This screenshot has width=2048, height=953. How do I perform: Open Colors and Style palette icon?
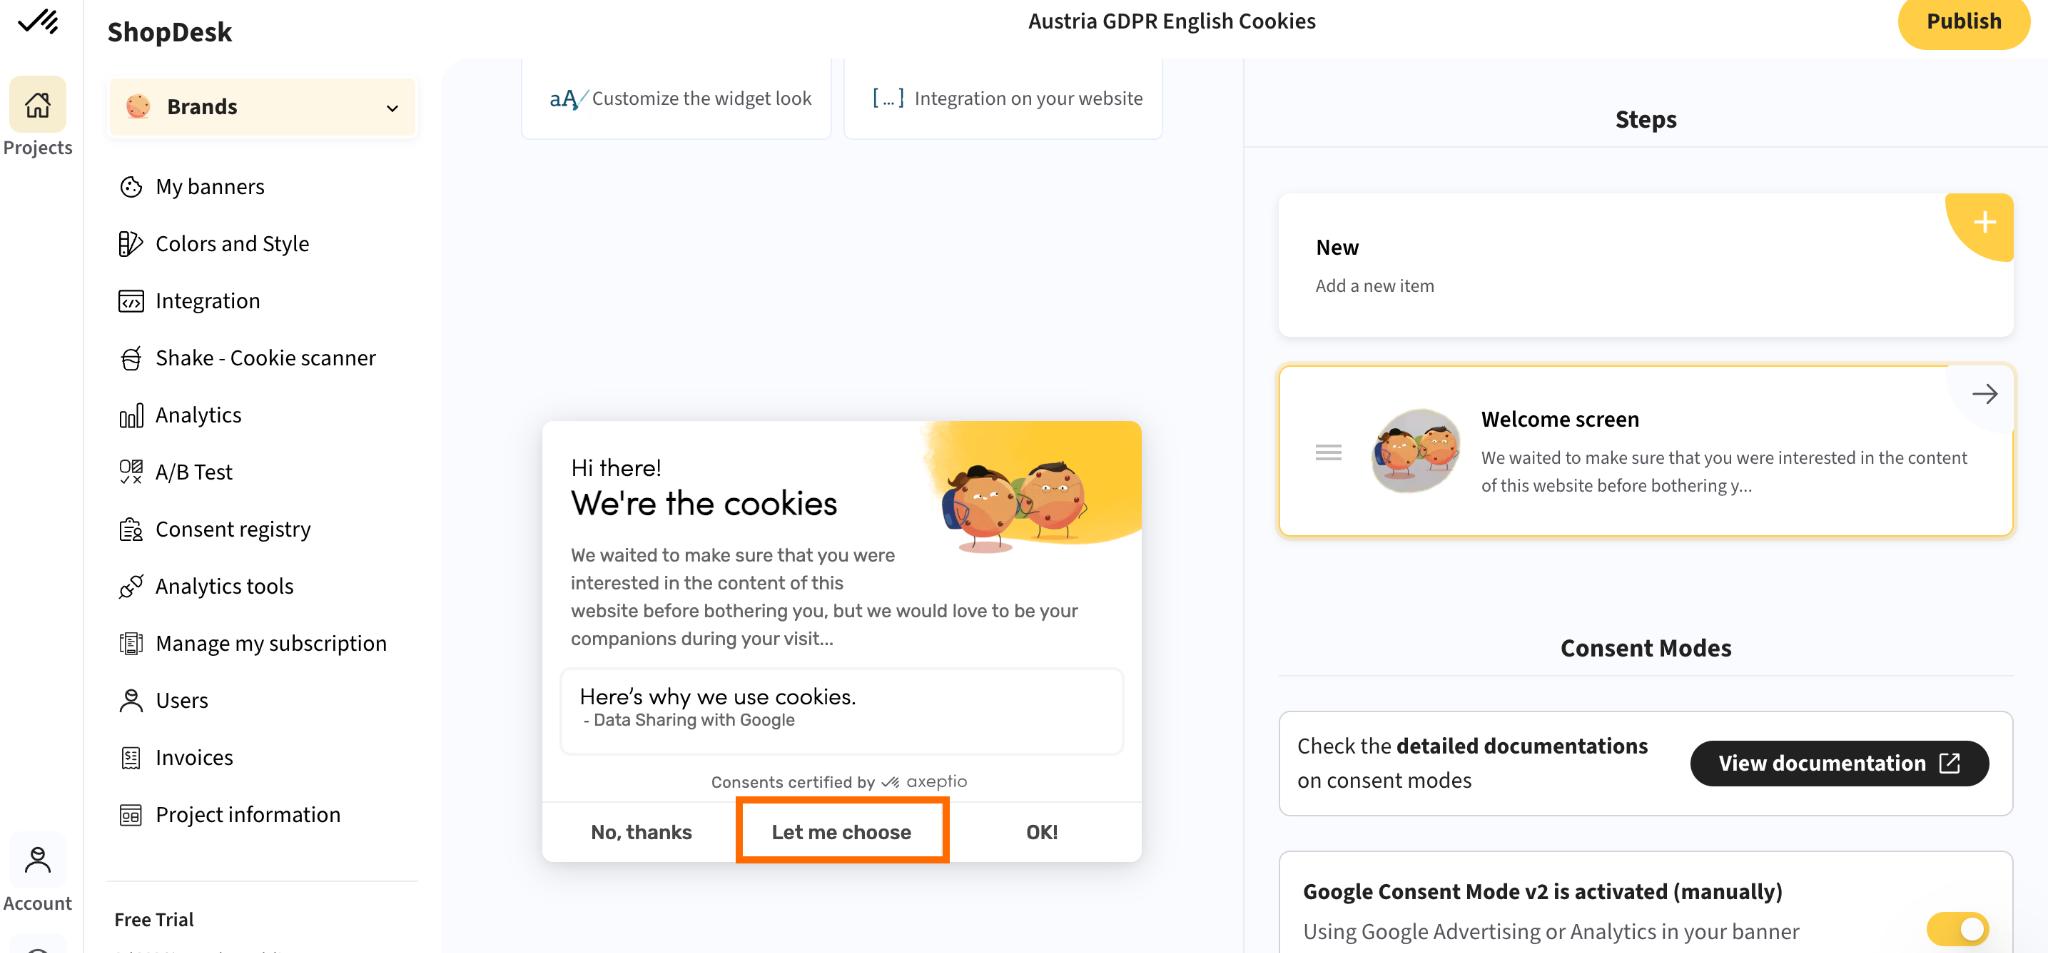pyautogui.click(x=131, y=244)
